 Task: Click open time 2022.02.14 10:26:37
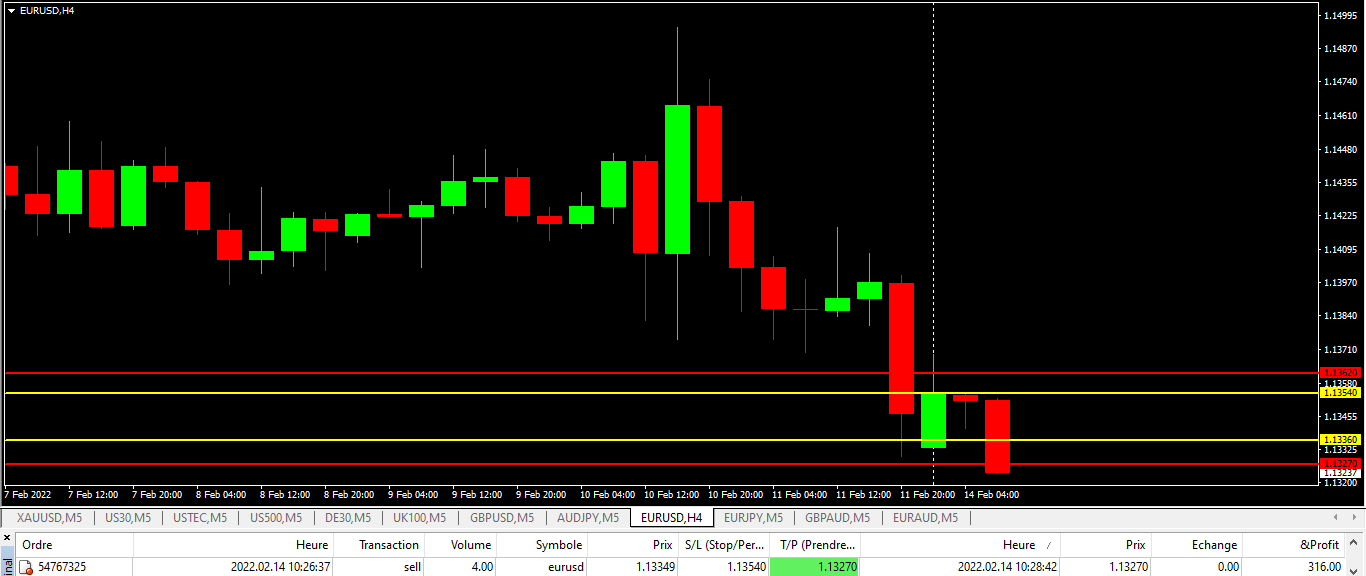[x=279, y=567]
